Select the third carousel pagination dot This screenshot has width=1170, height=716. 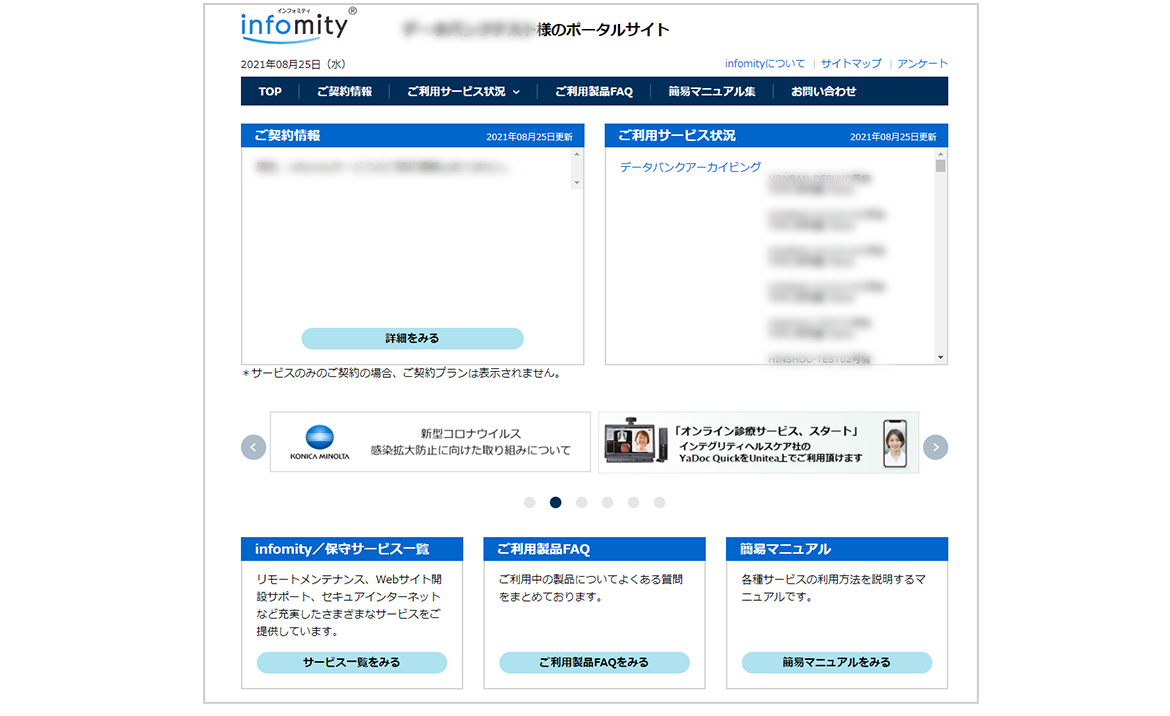tap(582, 502)
